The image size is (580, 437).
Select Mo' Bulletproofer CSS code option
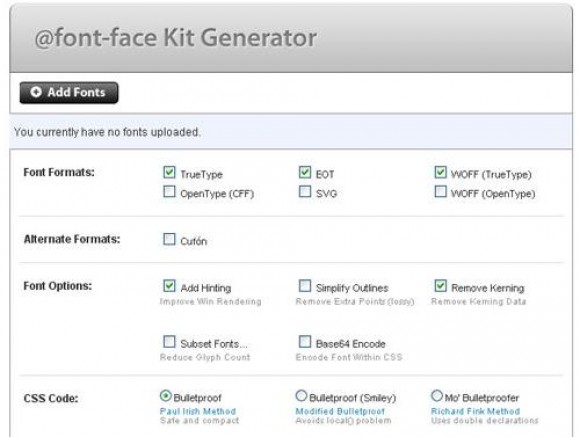tap(436, 396)
